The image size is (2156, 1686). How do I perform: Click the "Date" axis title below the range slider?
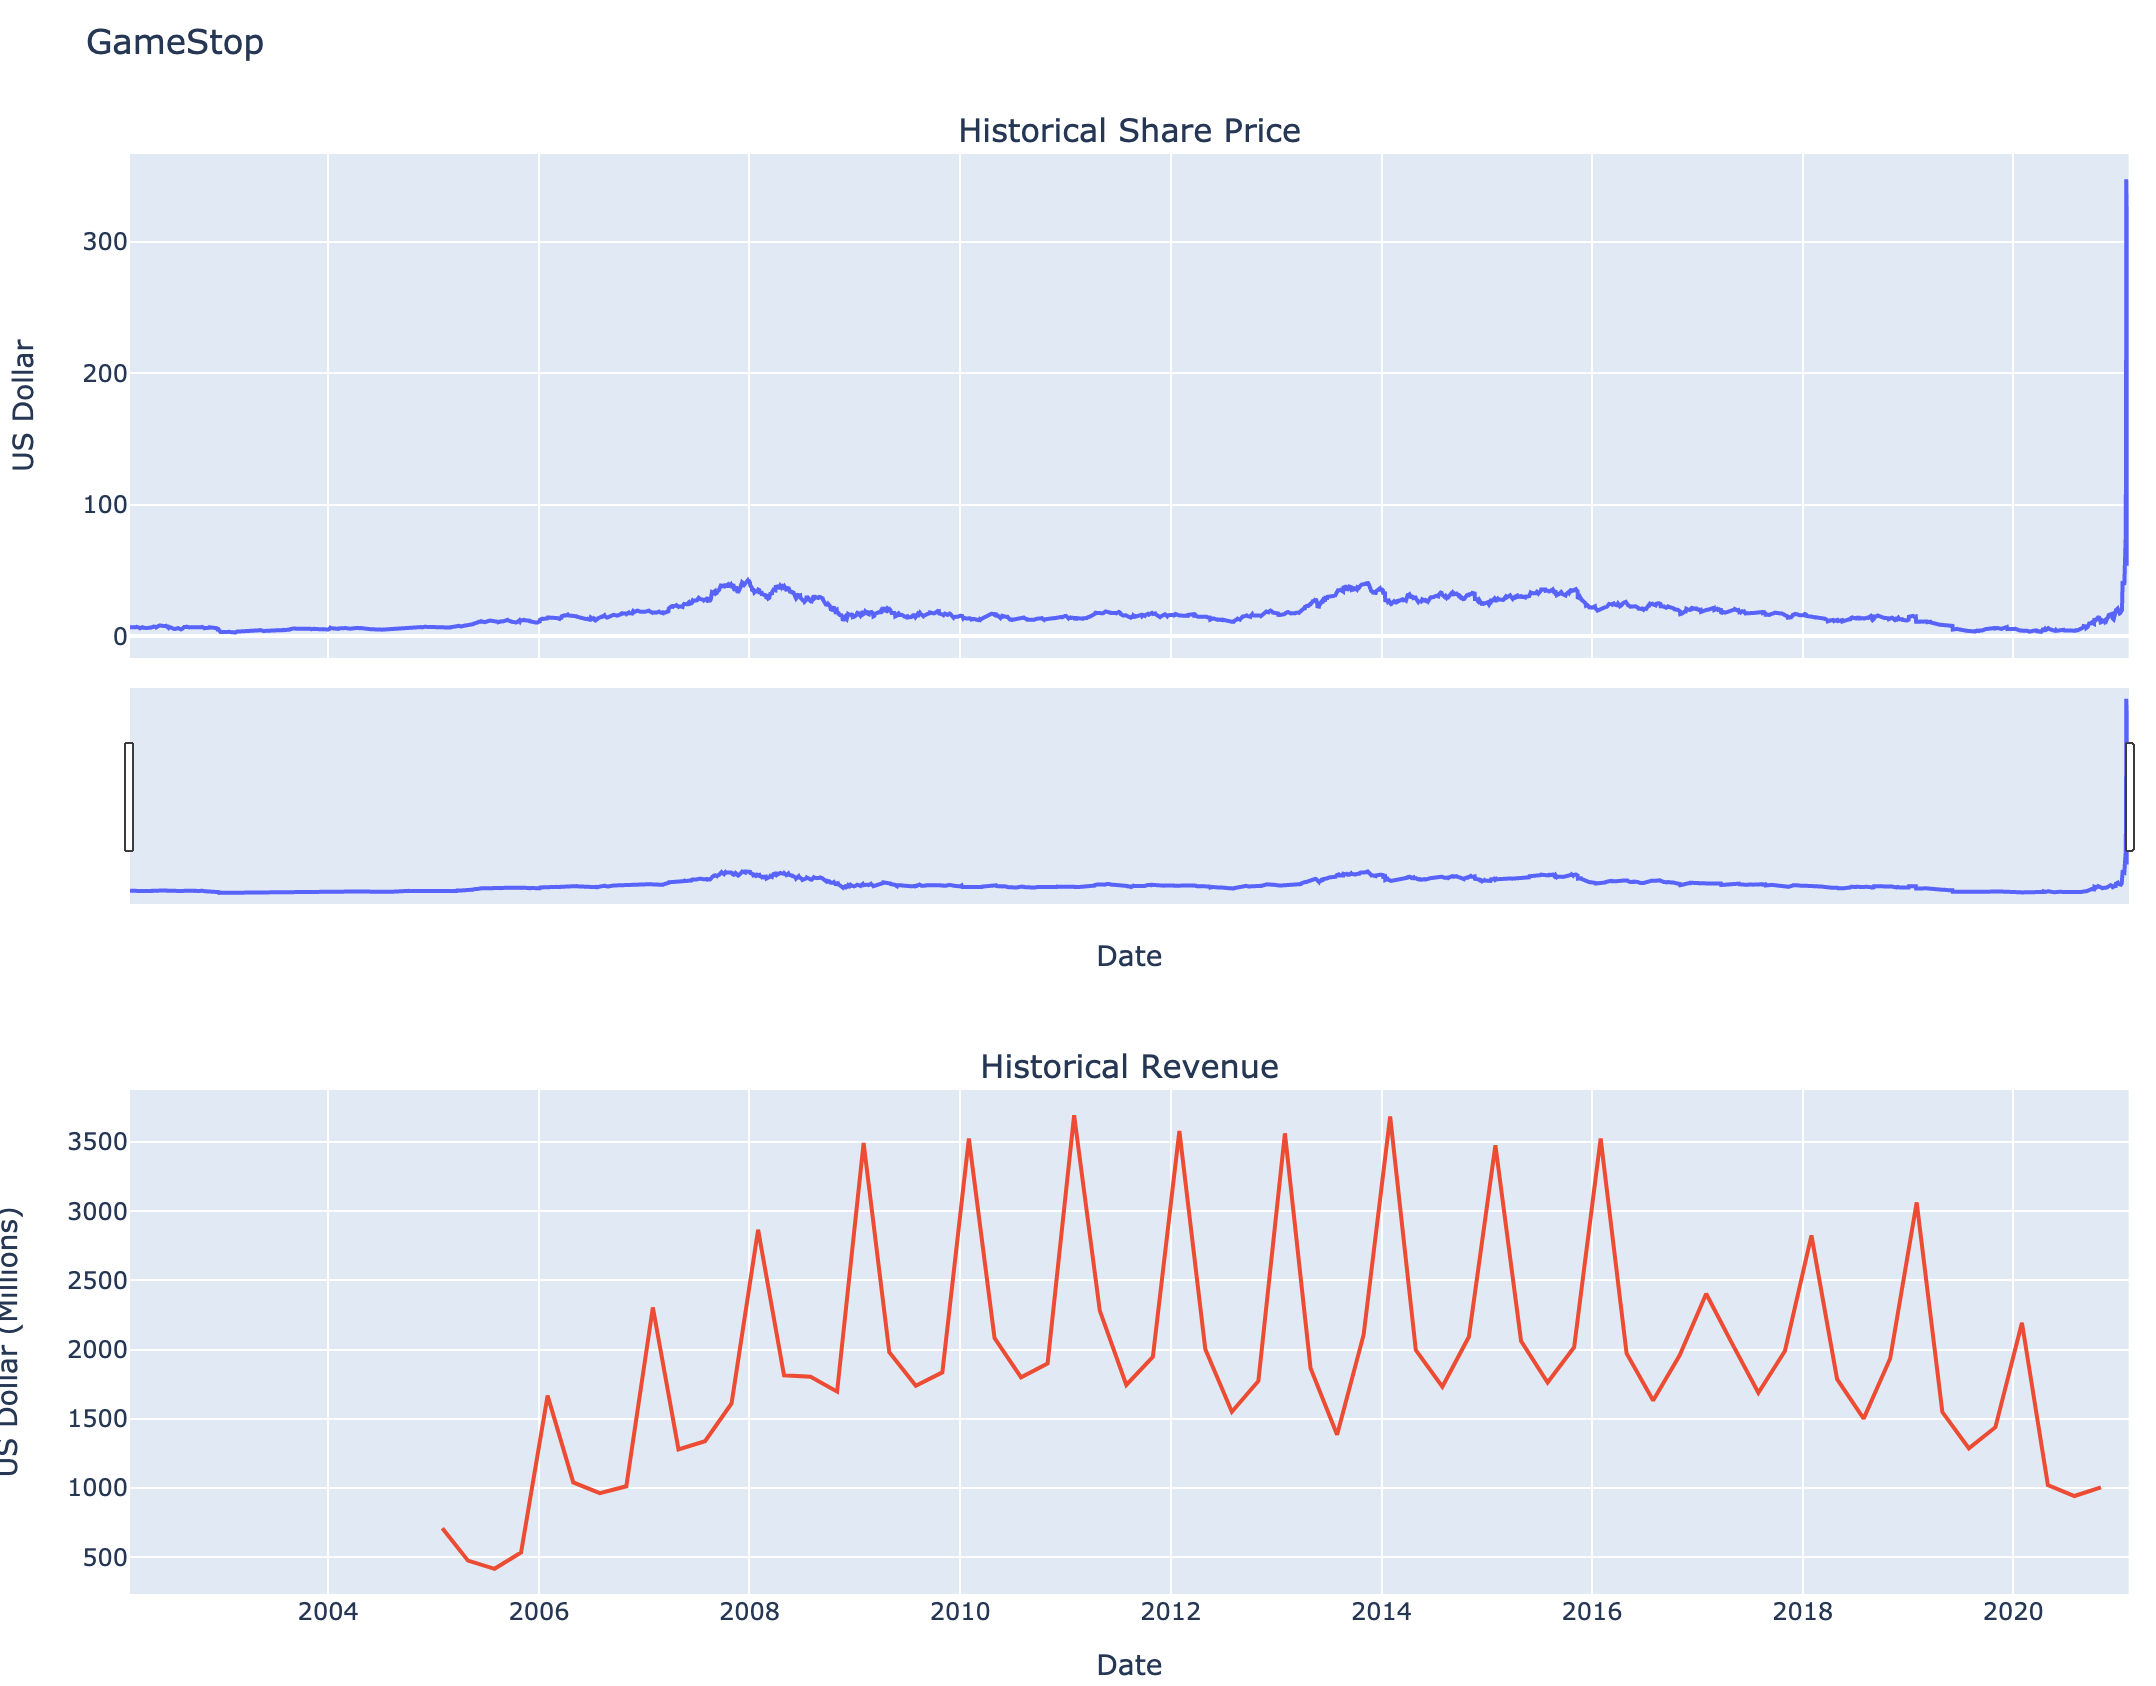1129,957
